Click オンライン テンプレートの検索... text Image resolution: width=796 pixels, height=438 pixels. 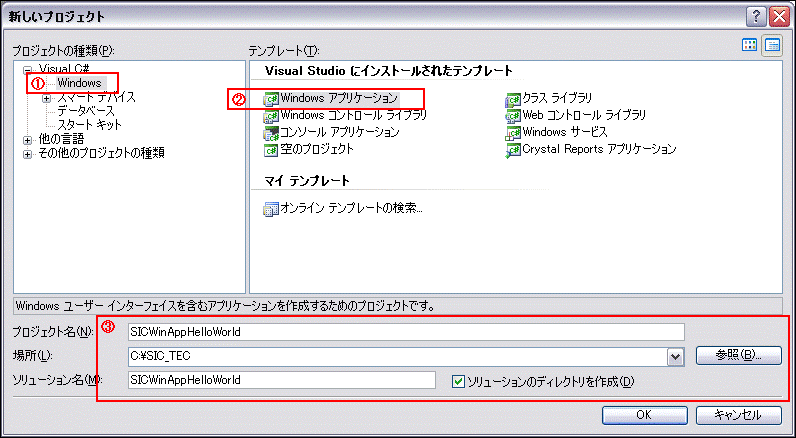click(x=351, y=208)
